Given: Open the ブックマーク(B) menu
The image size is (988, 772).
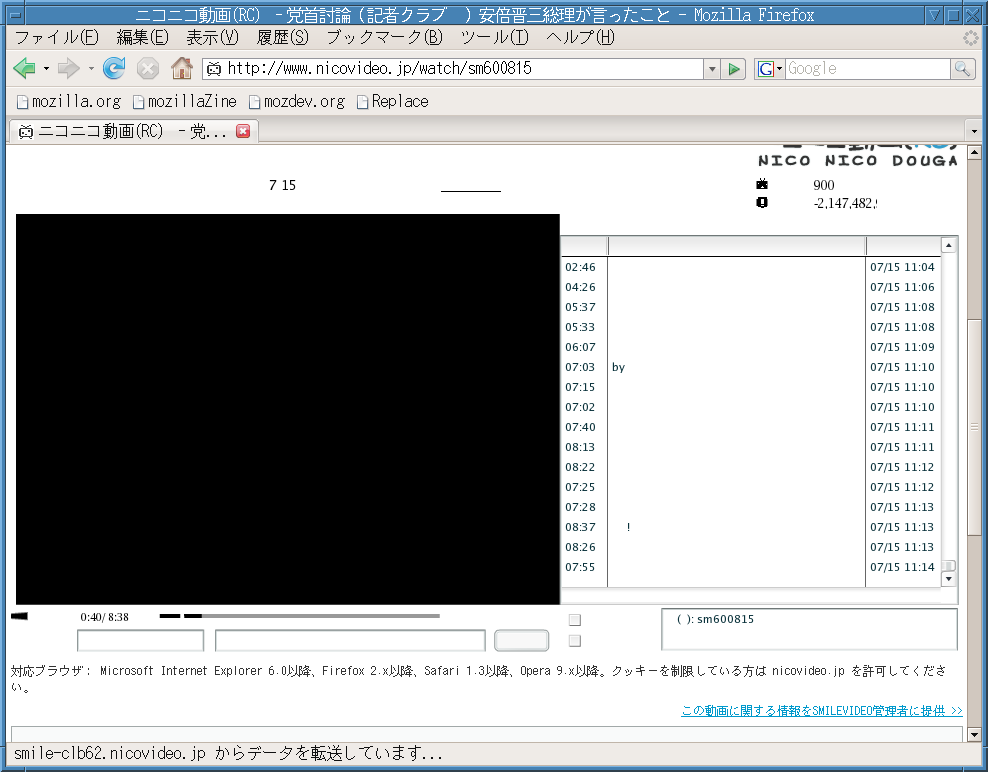Looking at the screenshot, I should tap(384, 38).
